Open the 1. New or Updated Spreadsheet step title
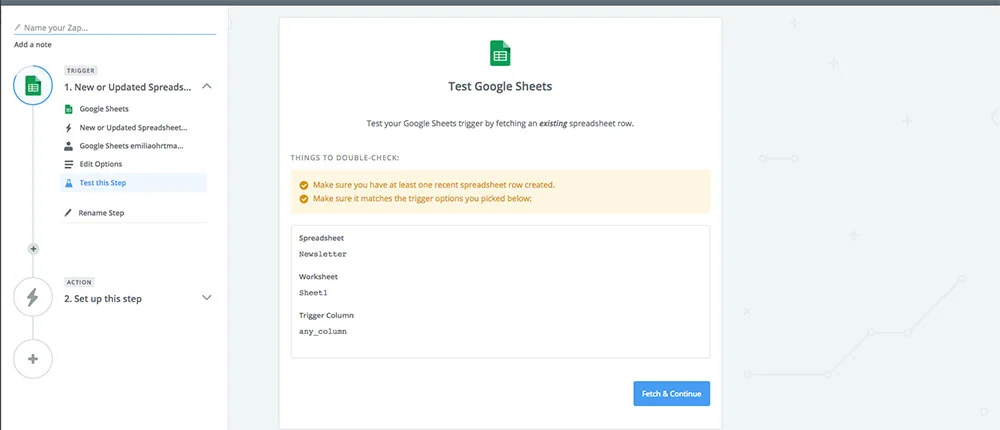Screen dimensions: 1000x430 [128, 87]
